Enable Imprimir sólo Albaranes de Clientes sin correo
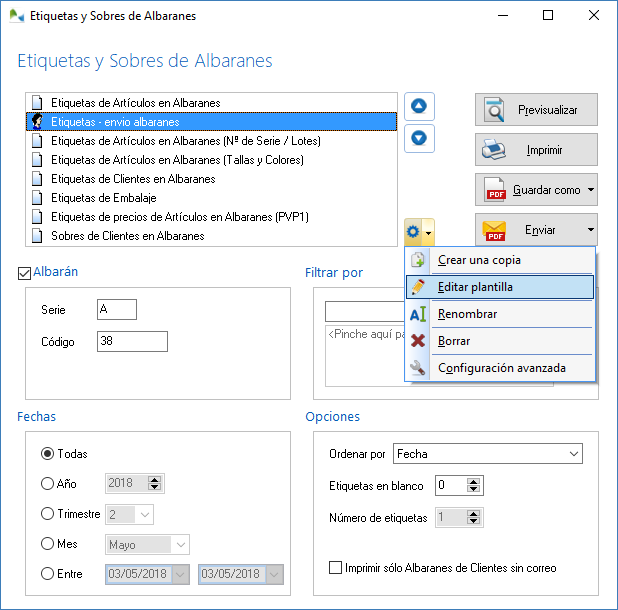This screenshot has height=610, width=618. pos(335,568)
